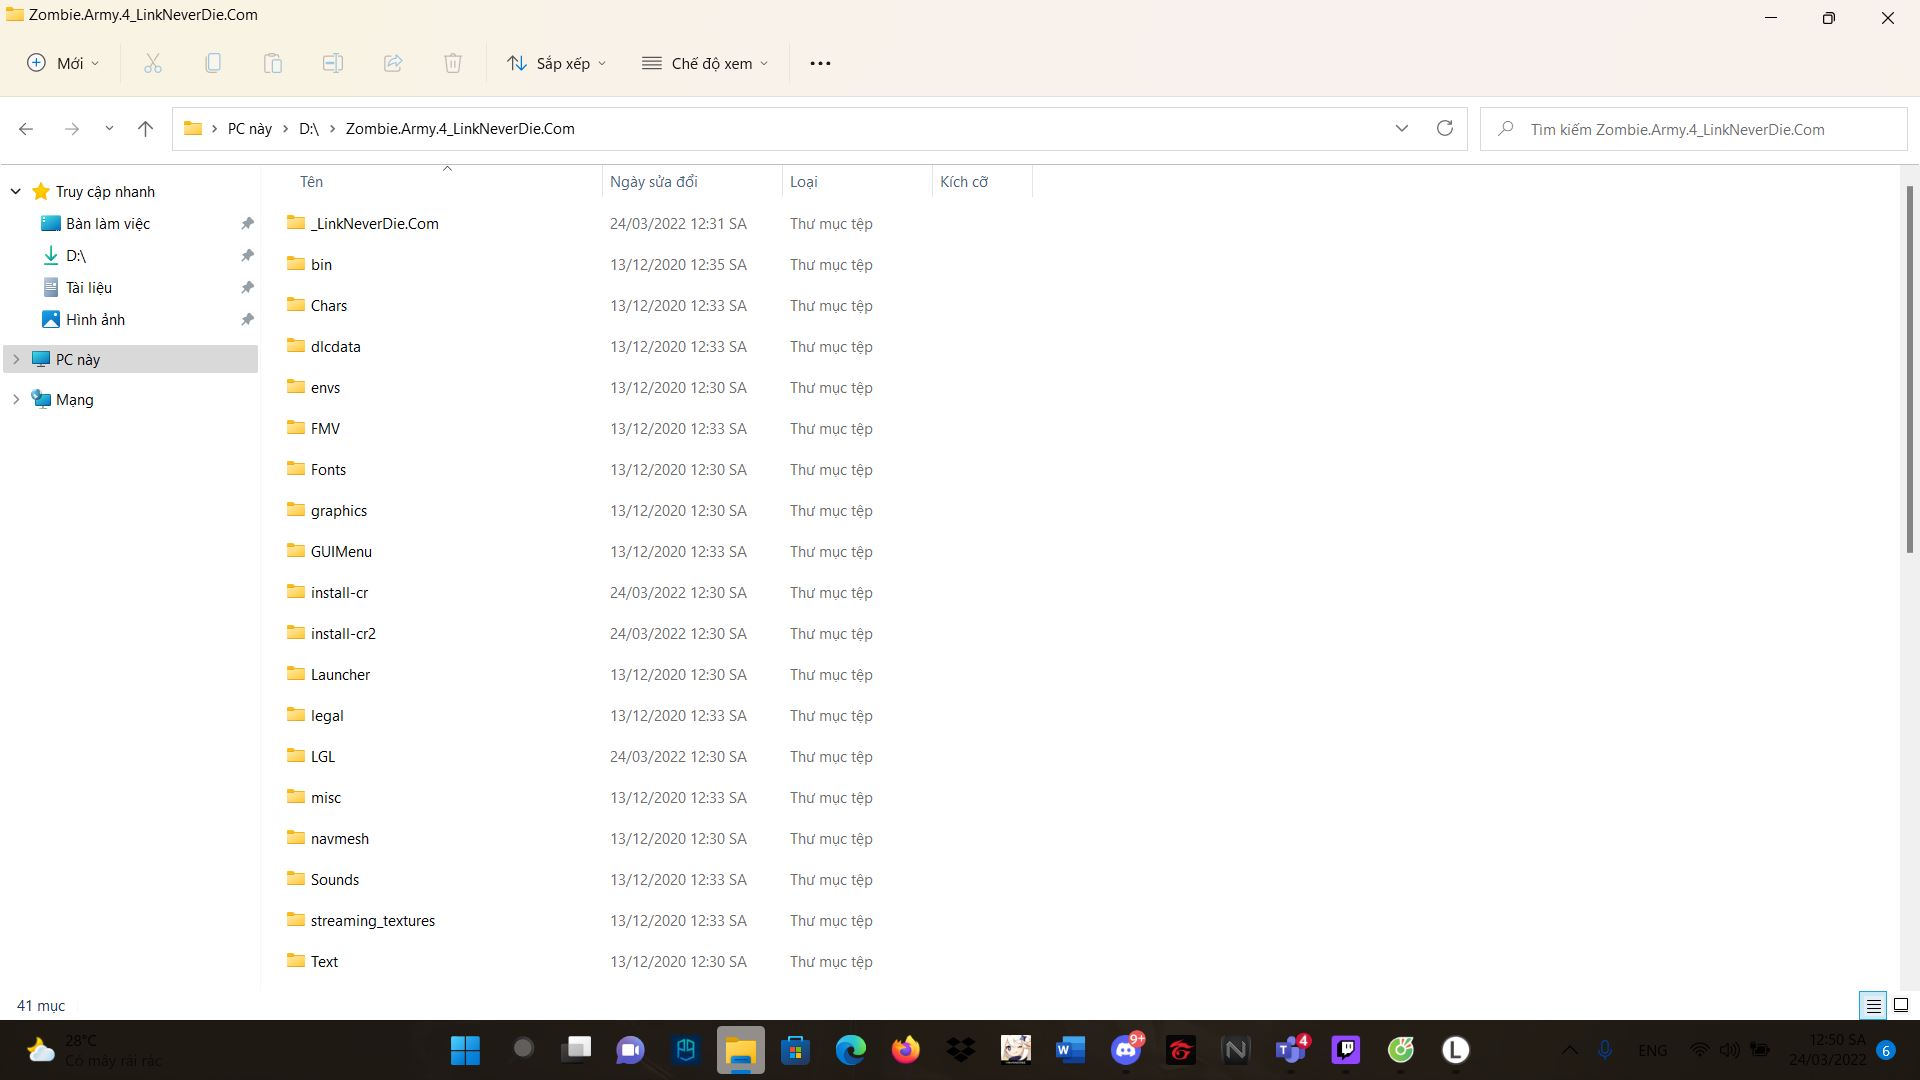Screen dimensions: 1920x1080
Task: Click the Paste clipboard icon
Action: pyautogui.click(x=273, y=63)
